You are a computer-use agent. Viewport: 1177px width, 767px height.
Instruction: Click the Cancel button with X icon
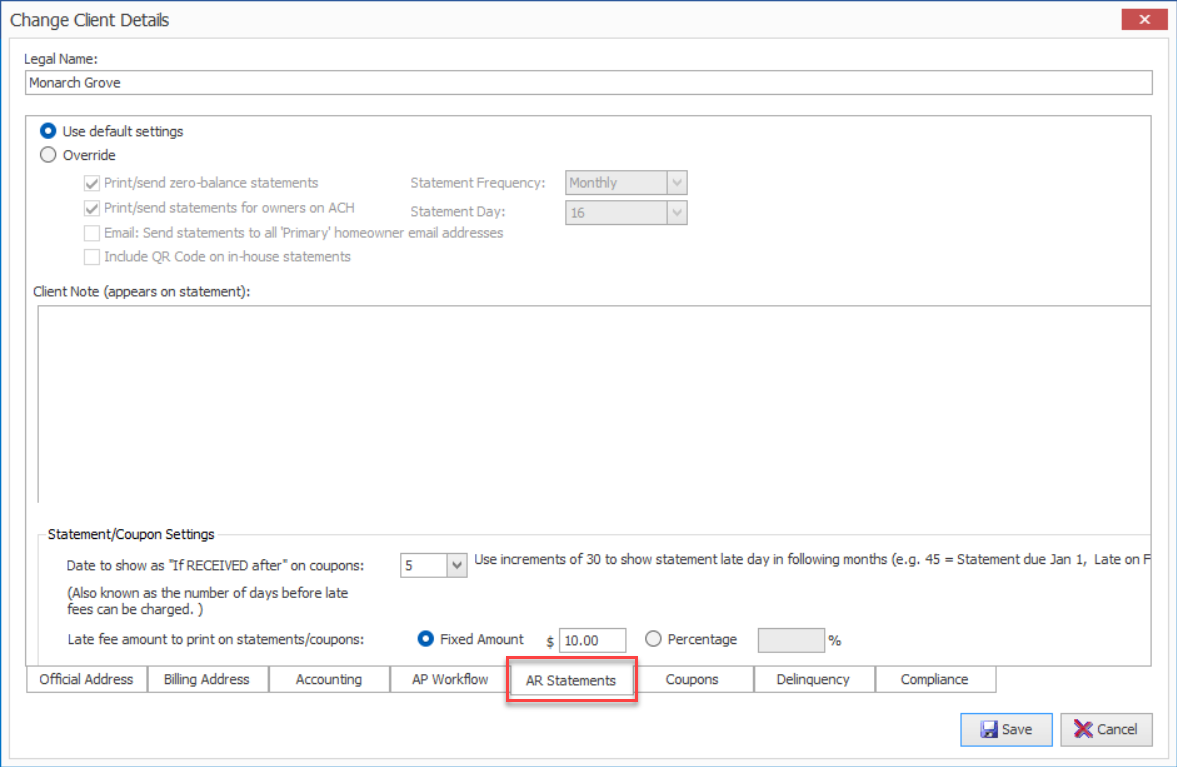[x=1106, y=729]
